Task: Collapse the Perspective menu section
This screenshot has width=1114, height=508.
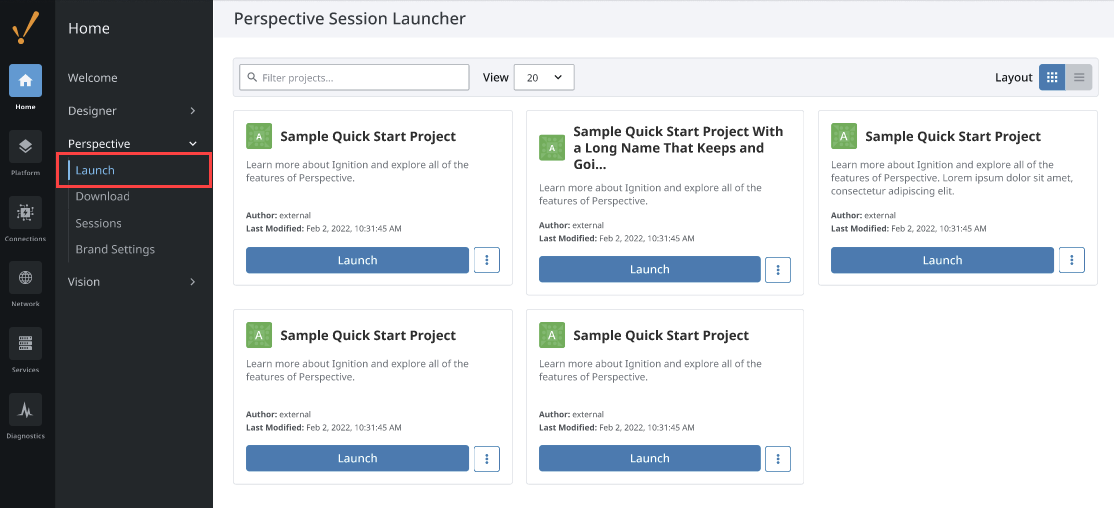Action: click(133, 144)
